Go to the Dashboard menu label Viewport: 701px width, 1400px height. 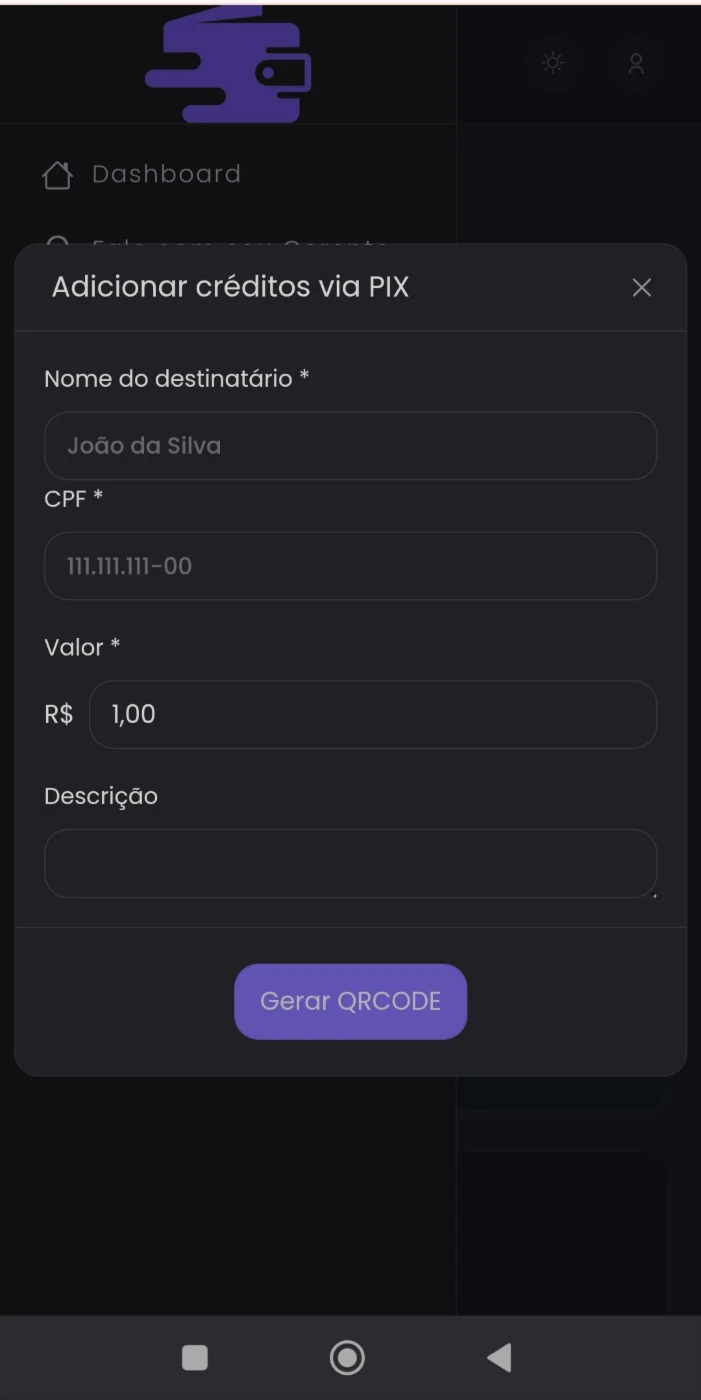click(x=166, y=174)
